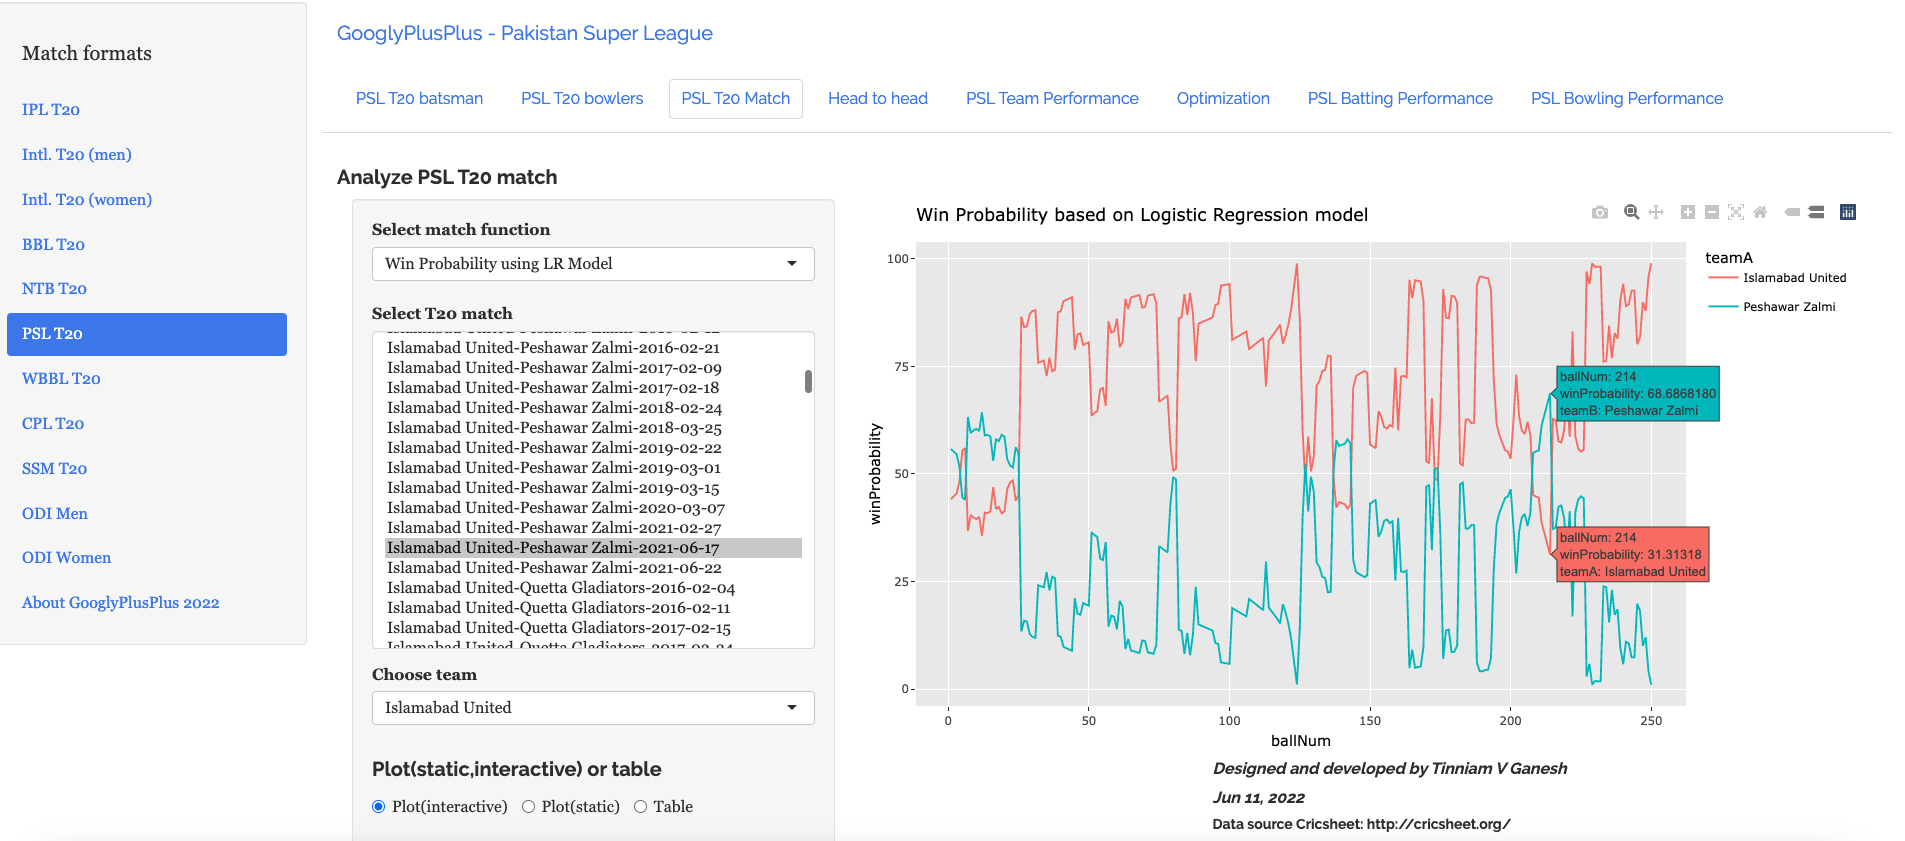
Task: Select Islamabad United-Peshawar Zalmi-2021-06-22 match
Action: tap(554, 568)
